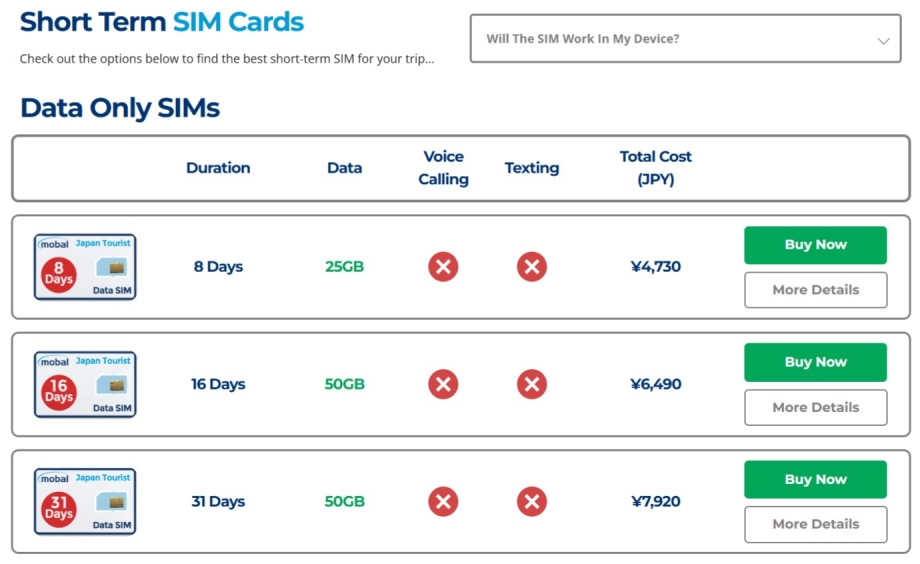Click the texting X icon for 31 Days
Viewport: 920px width, 564px height.
[x=532, y=501]
